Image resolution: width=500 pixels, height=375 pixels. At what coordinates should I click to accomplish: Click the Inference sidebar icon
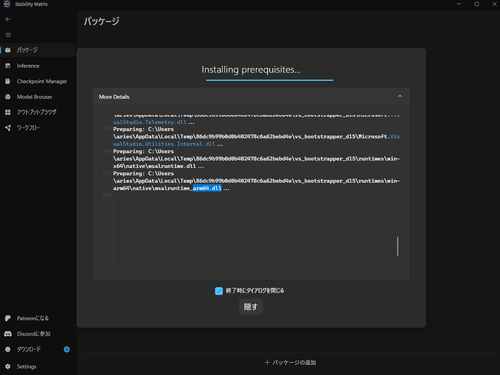pos(8,66)
